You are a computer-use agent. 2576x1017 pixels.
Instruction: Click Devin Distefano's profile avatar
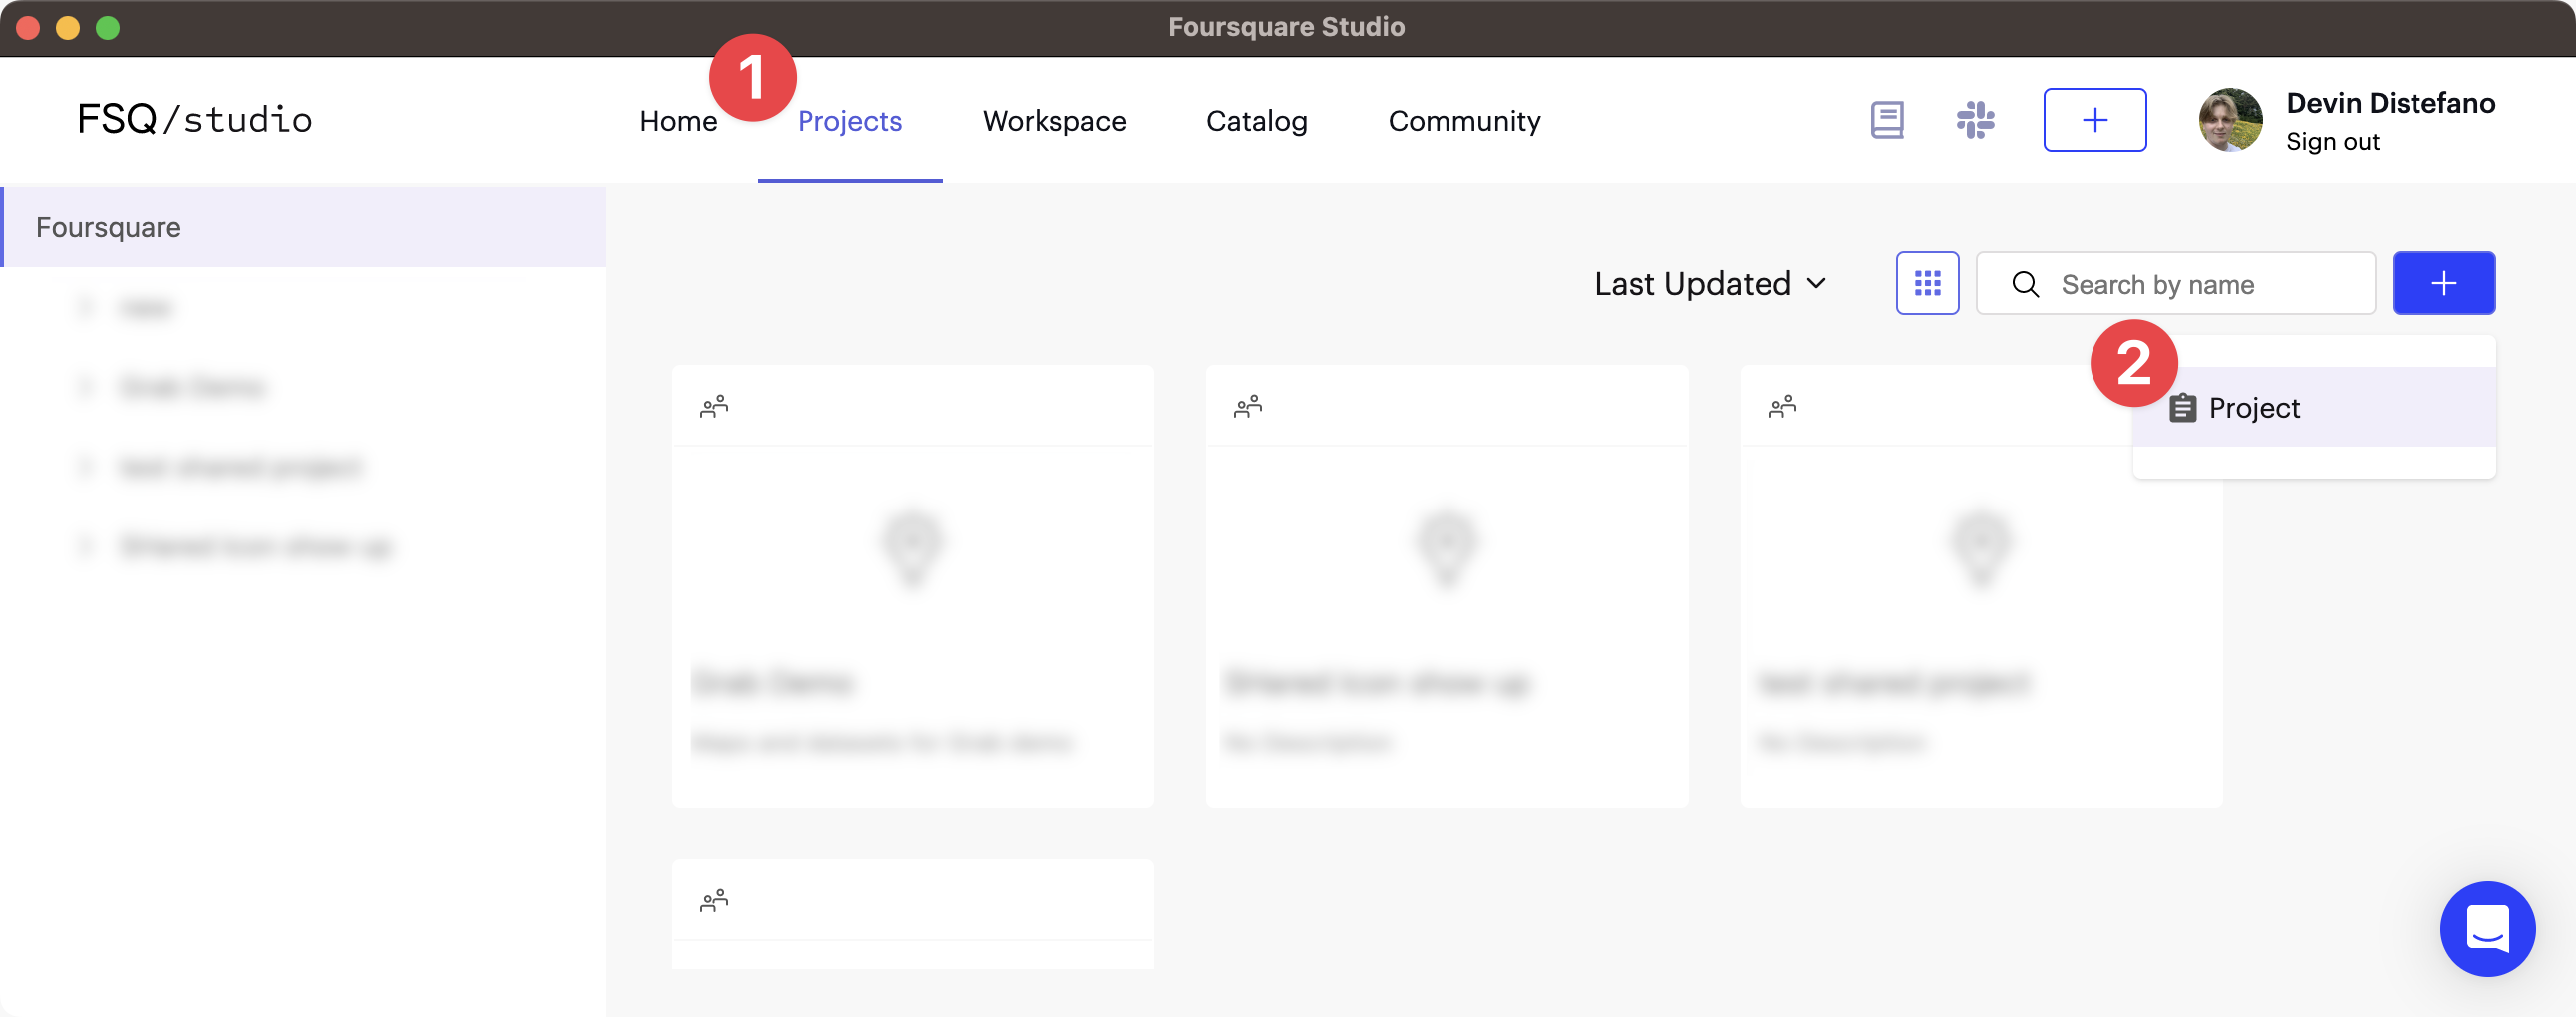point(2230,120)
